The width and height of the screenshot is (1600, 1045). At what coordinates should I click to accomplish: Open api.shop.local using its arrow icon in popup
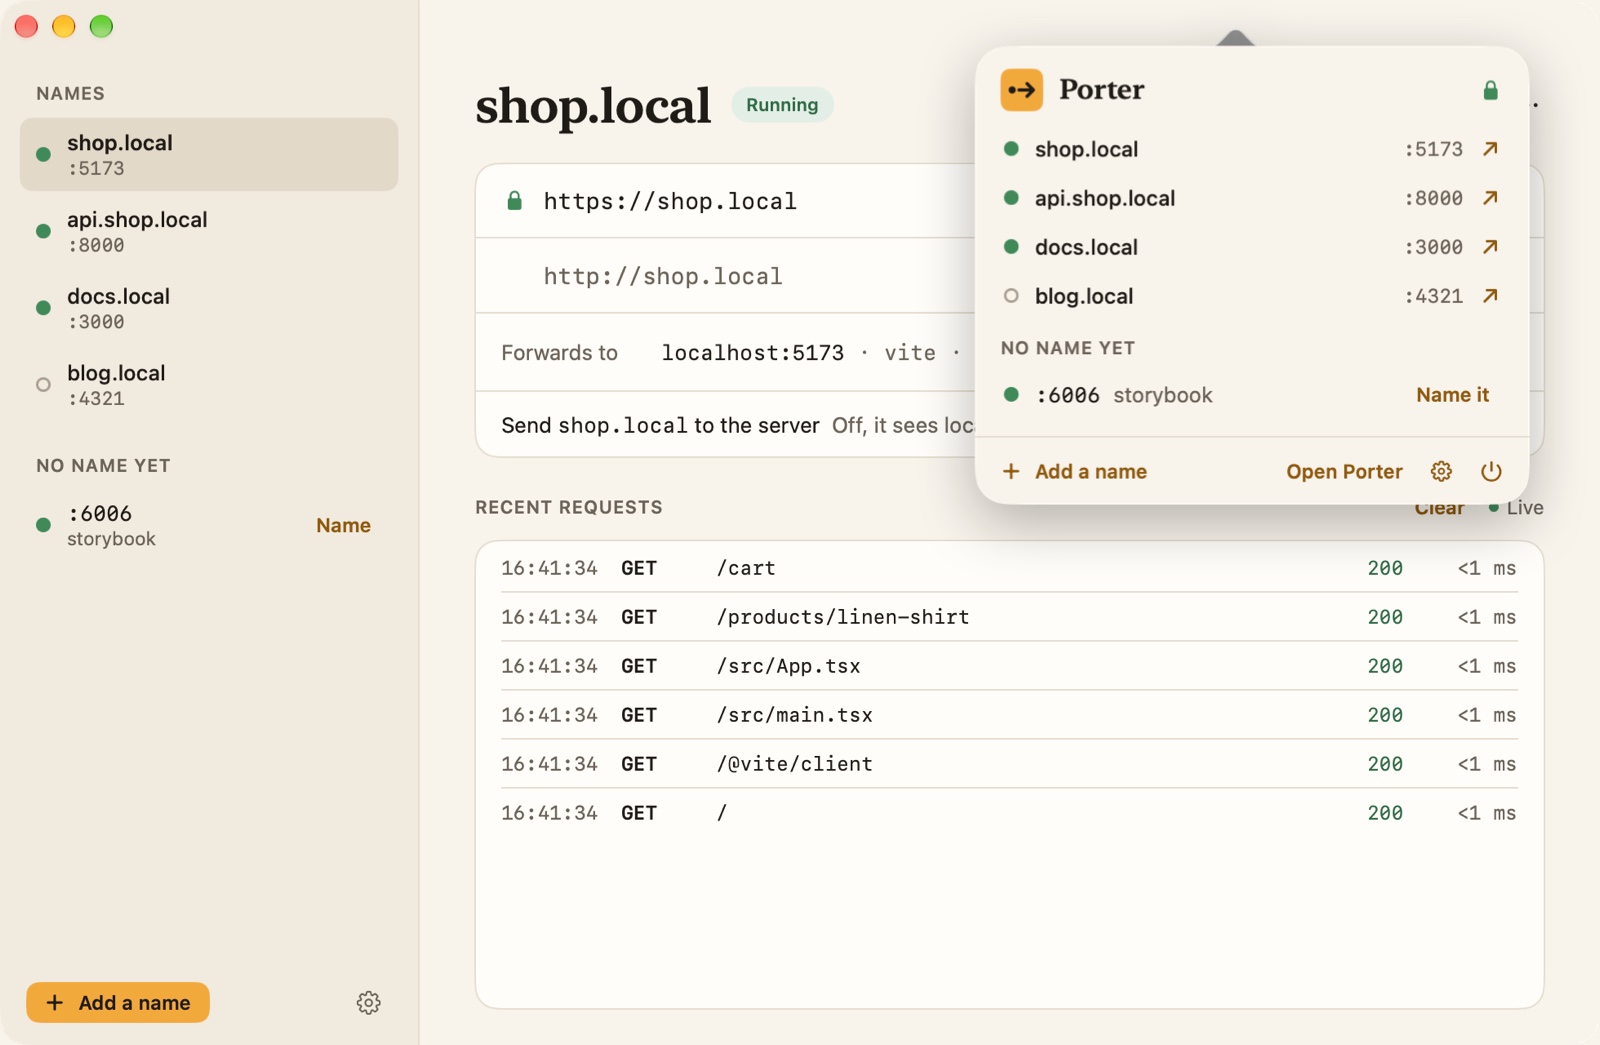pos(1490,198)
